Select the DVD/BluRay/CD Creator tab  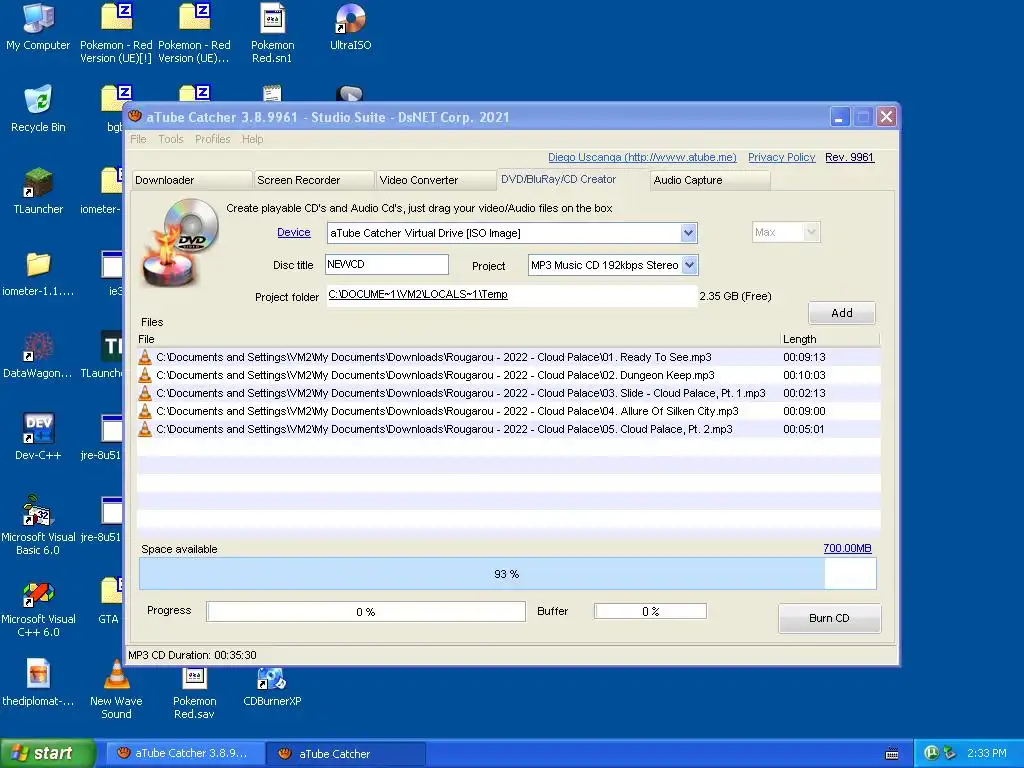(x=572, y=179)
